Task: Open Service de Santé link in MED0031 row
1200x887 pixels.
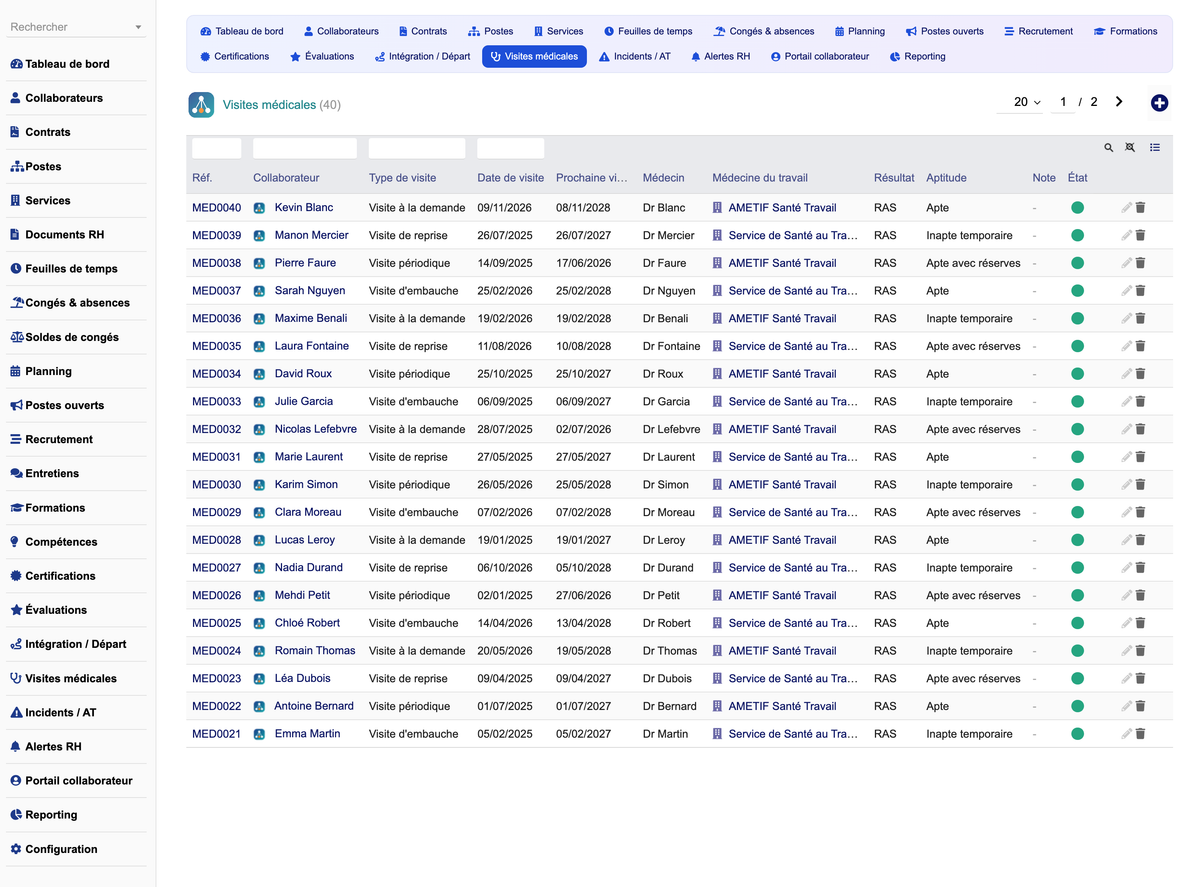Action: pos(793,457)
